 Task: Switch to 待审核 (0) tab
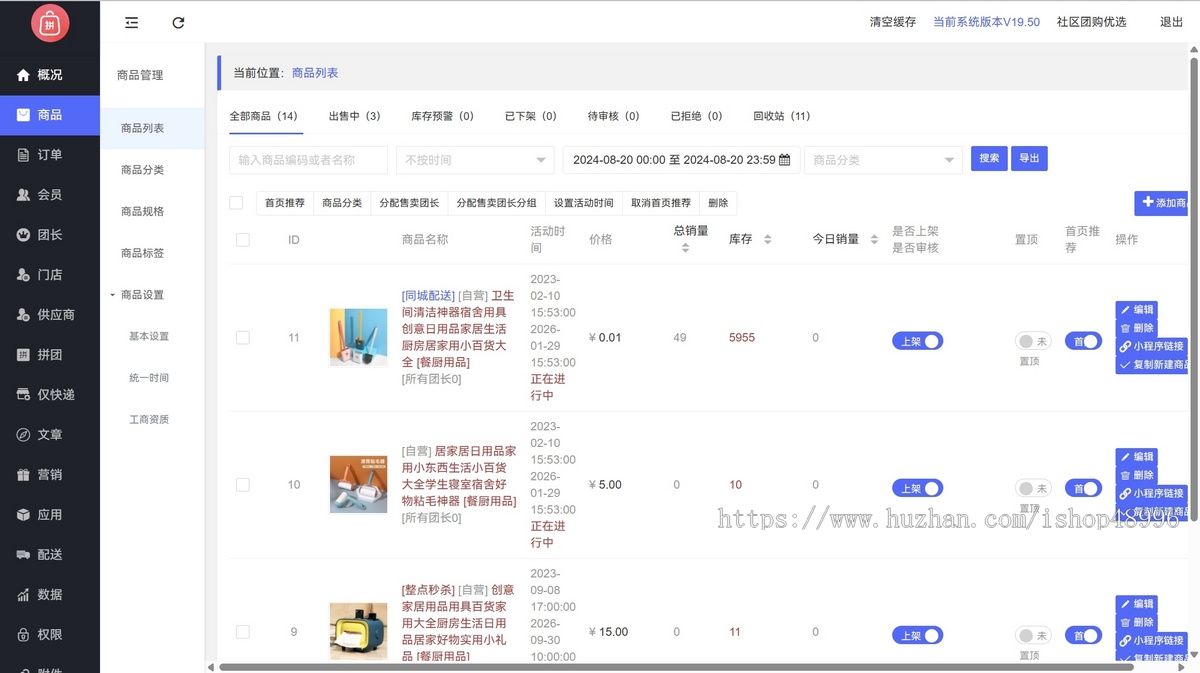point(614,116)
